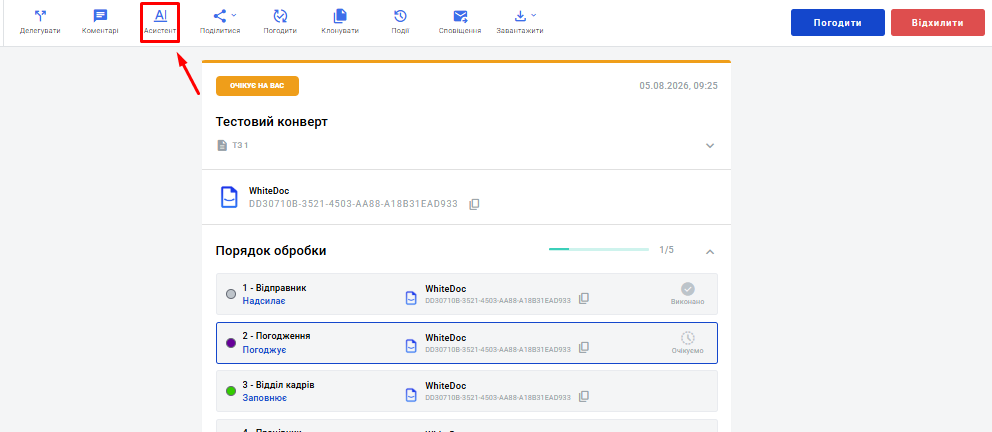Select the Тестовий конверт title
The image size is (992, 432).
271,122
